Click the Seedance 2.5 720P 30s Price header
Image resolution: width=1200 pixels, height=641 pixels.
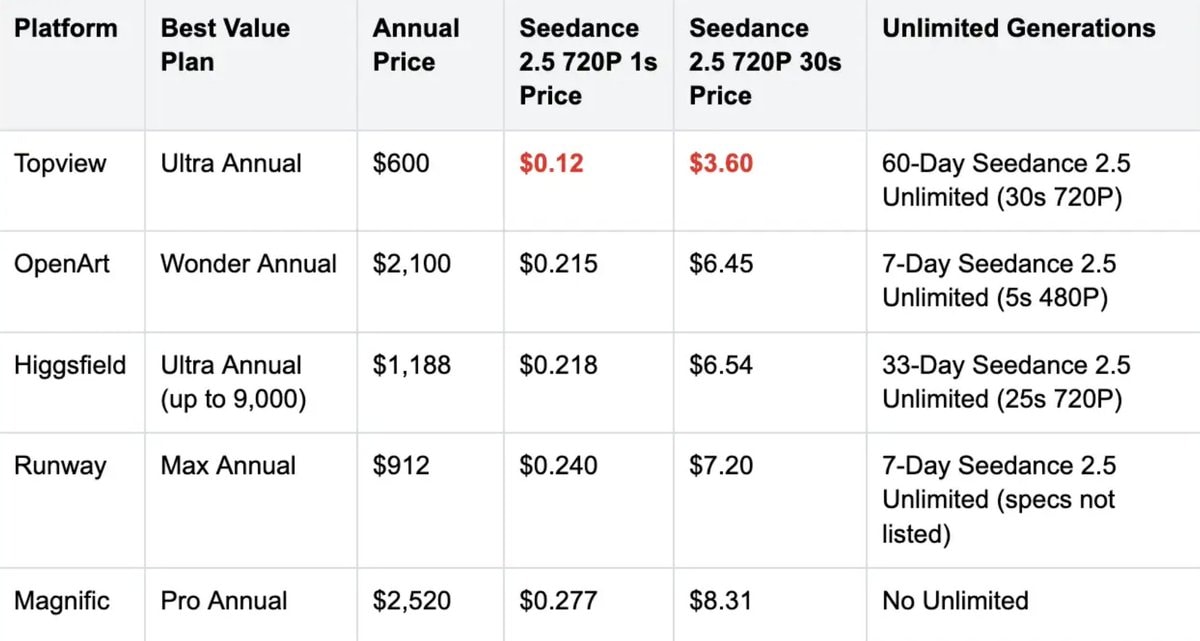pyautogui.click(x=765, y=62)
